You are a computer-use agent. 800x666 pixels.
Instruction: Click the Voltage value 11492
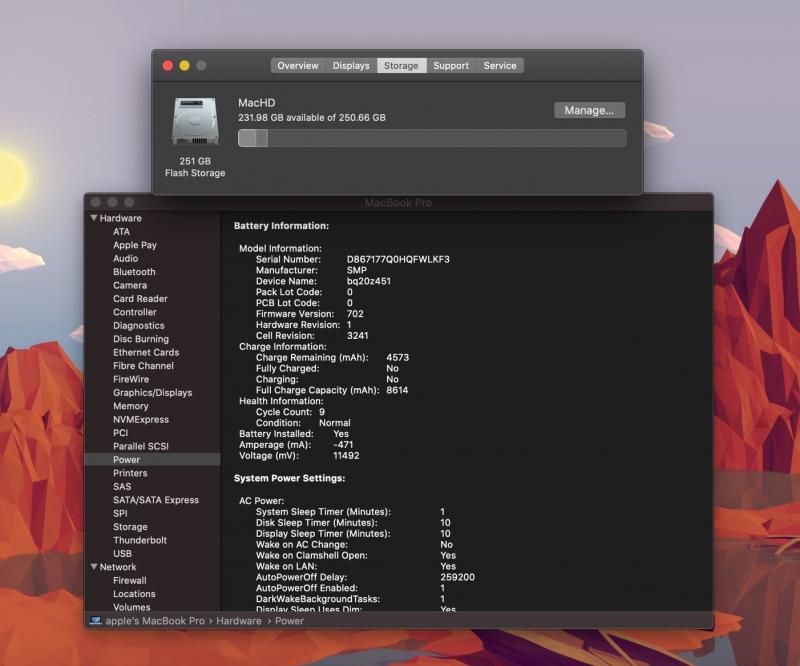pos(346,455)
